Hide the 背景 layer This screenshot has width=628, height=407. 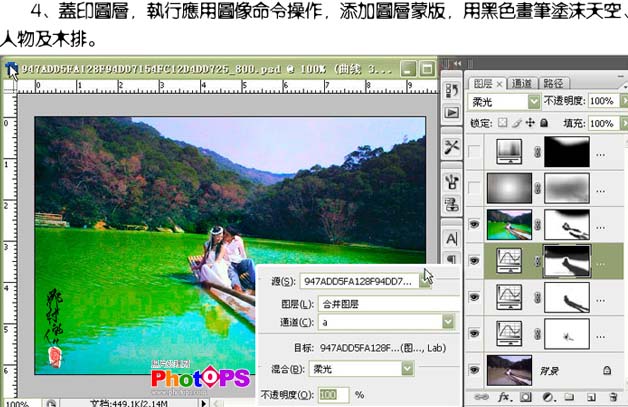coord(475,369)
